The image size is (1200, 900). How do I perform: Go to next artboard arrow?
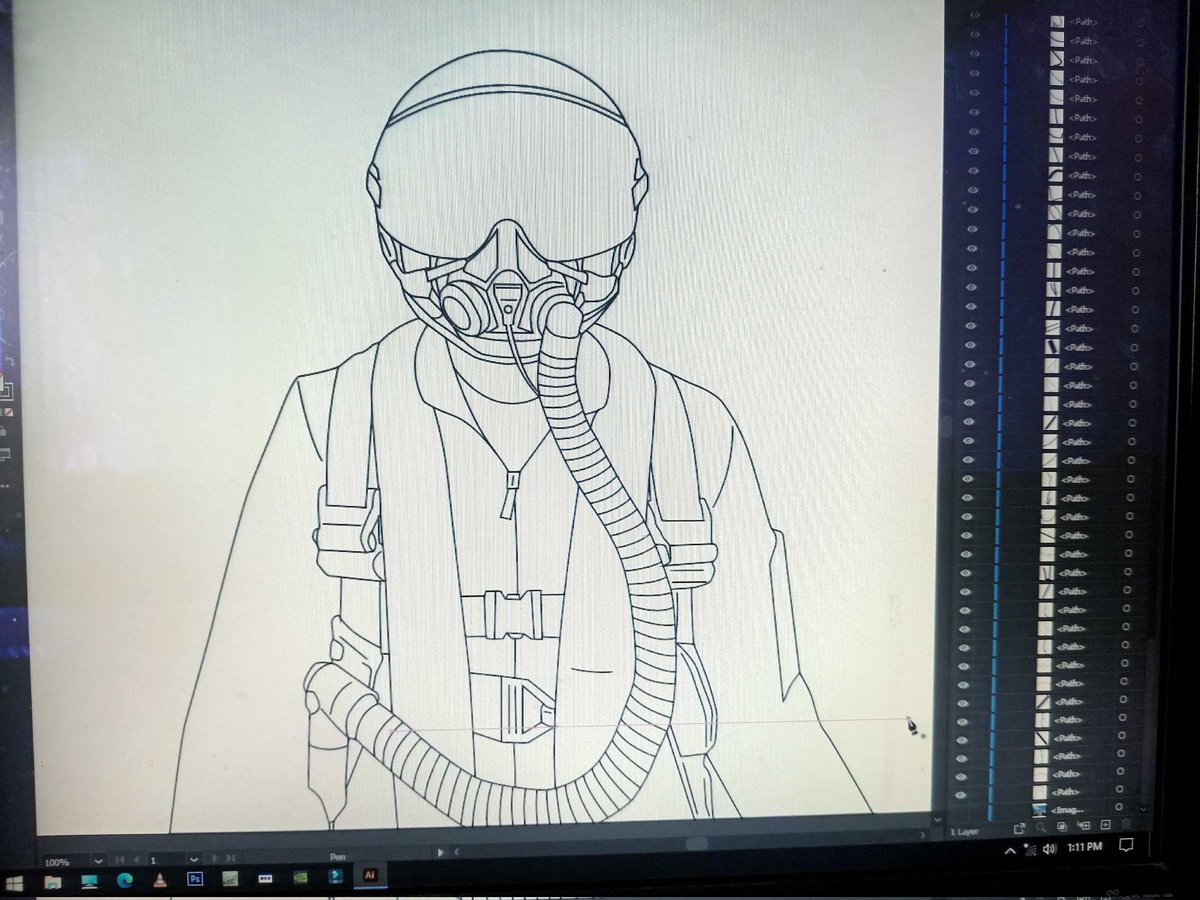(214, 858)
